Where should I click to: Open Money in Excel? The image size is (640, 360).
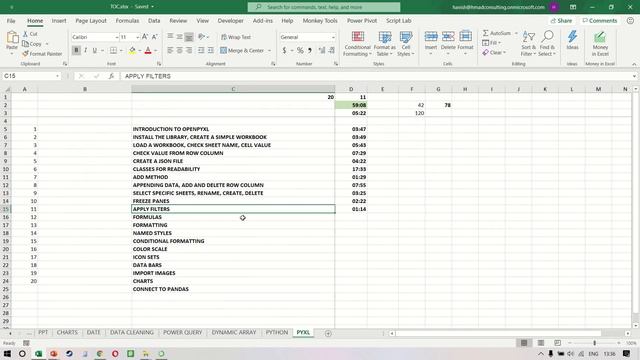click(x=600, y=44)
